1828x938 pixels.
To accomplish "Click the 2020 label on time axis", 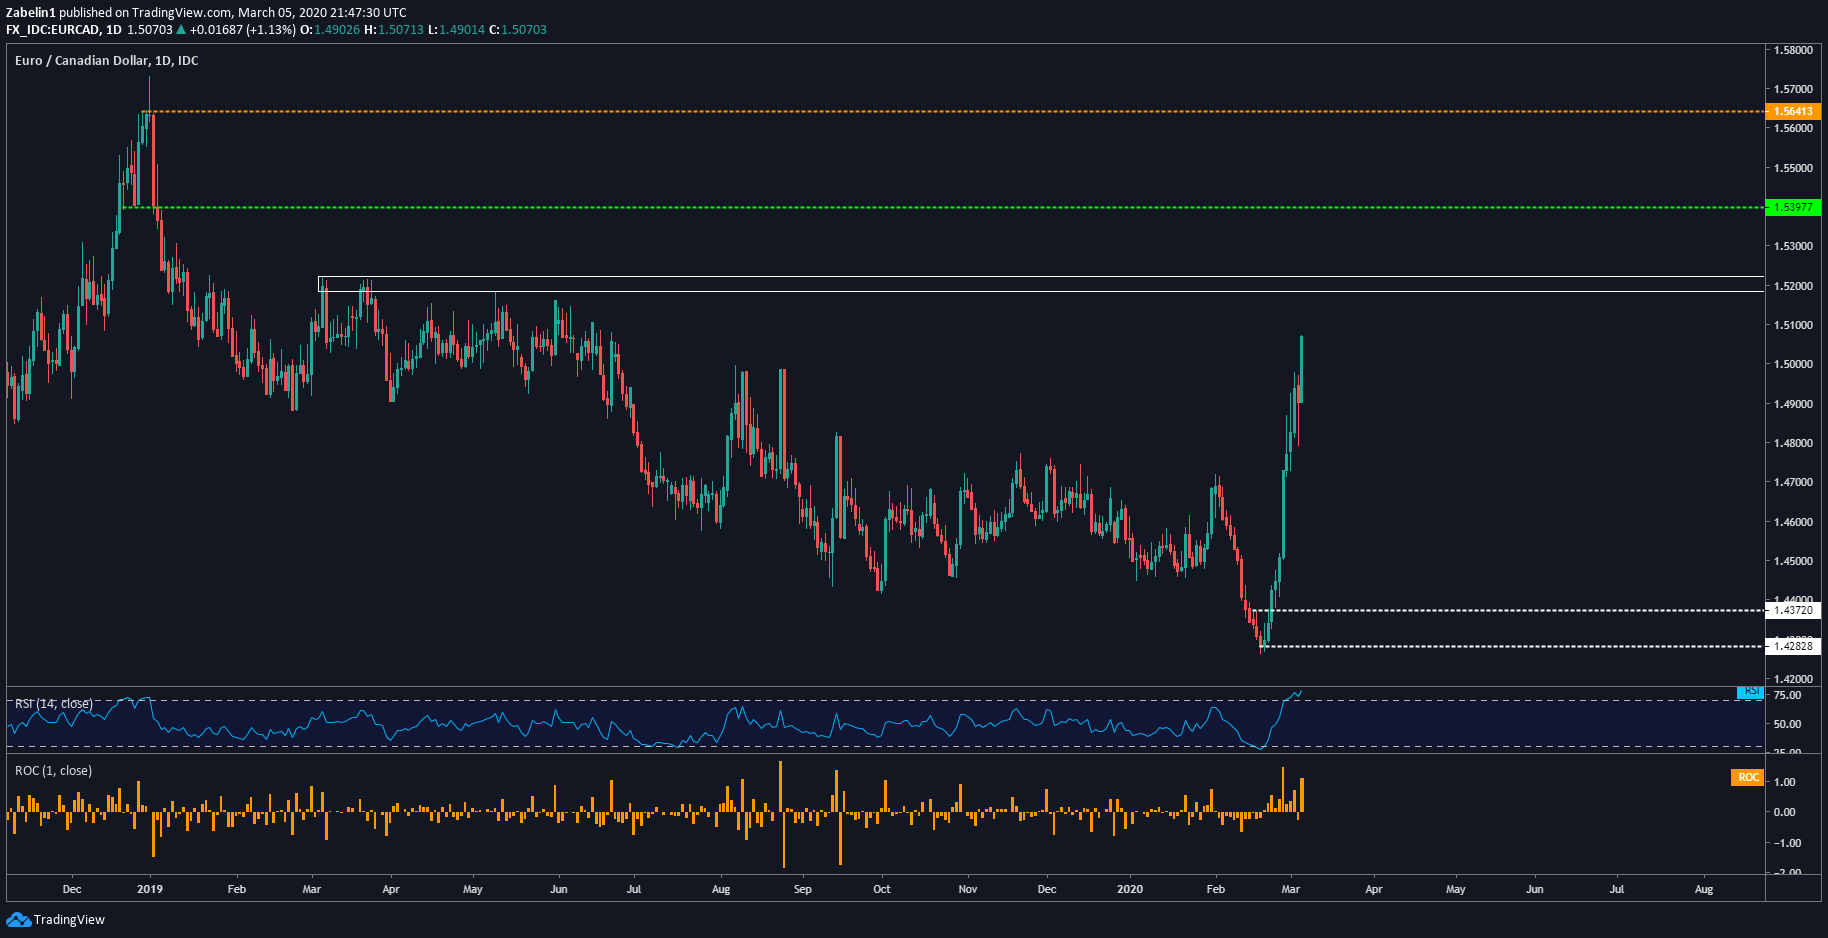I will 1130,889.
